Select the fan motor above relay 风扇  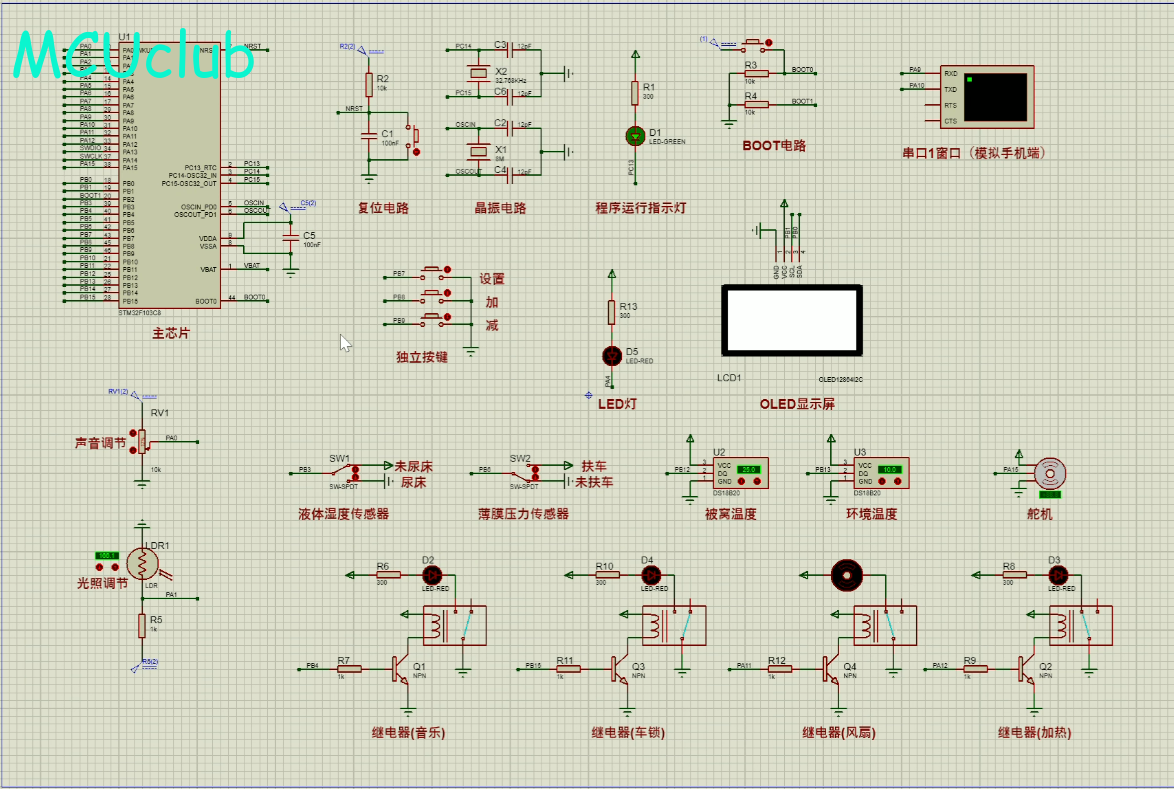pos(847,575)
